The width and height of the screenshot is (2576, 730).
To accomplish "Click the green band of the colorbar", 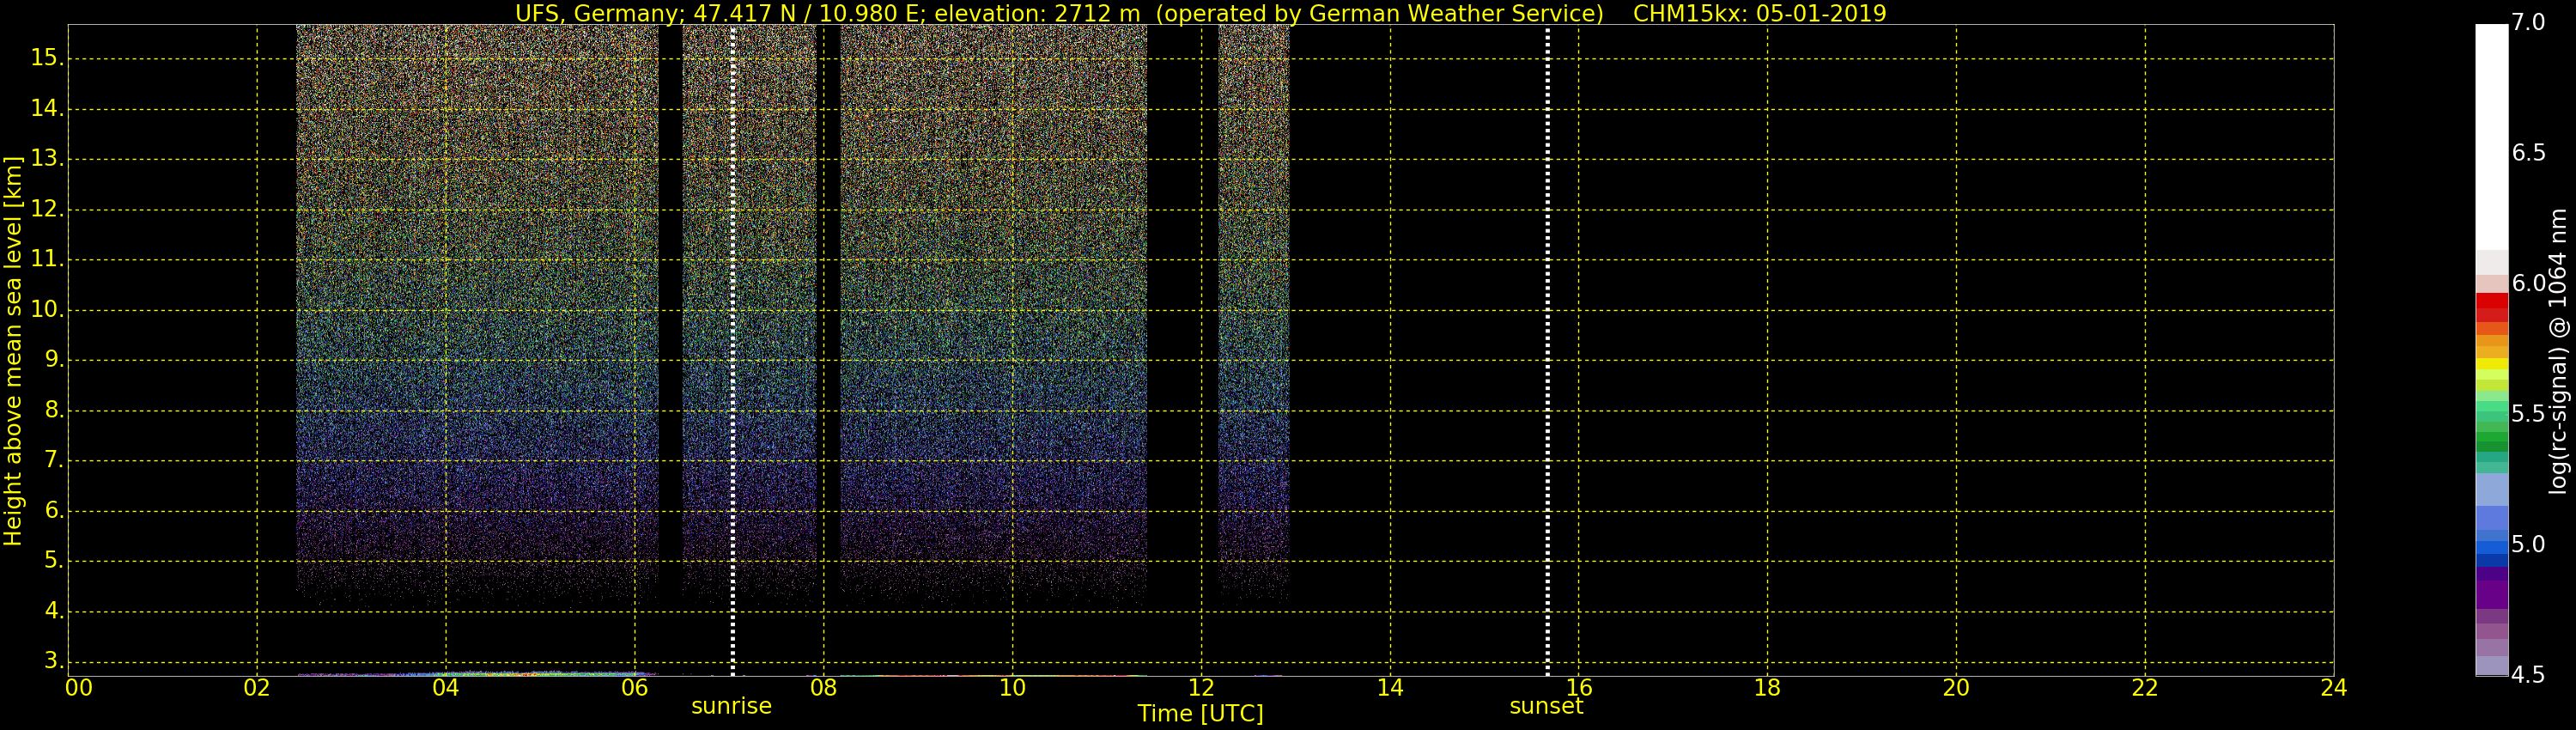I will (x=2491, y=437).
